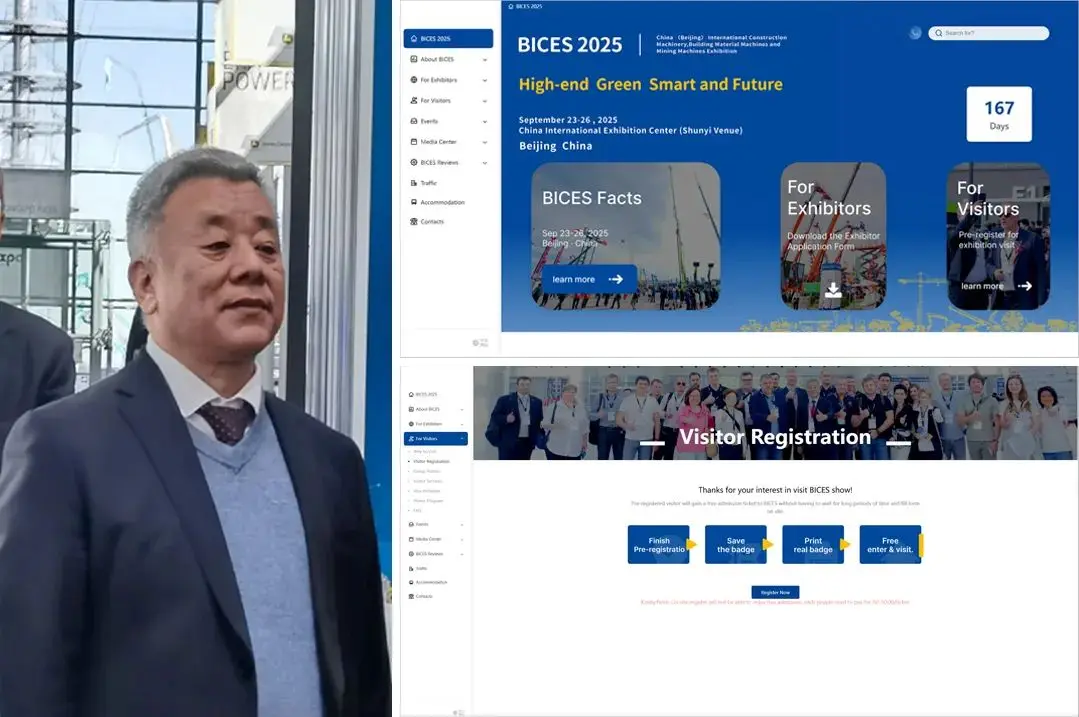Click learn more on BICES Facts card
The width and height of the screenshot is (1079, 717).
[x=589, y=279]
